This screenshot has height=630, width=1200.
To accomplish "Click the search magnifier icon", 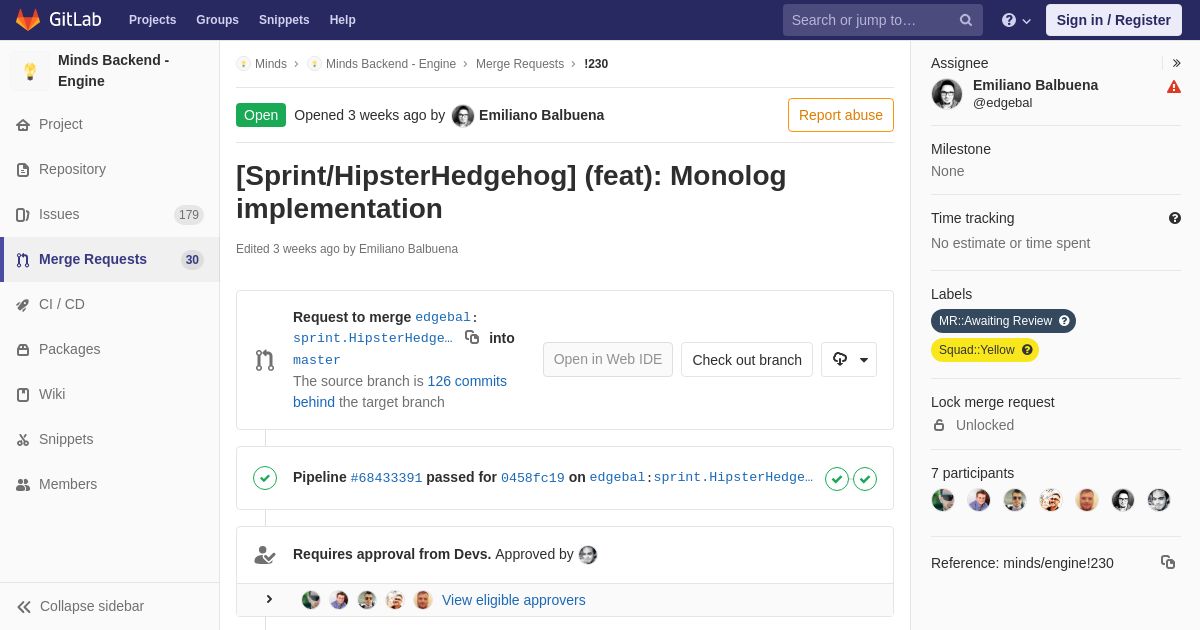I will pos(966,20).
